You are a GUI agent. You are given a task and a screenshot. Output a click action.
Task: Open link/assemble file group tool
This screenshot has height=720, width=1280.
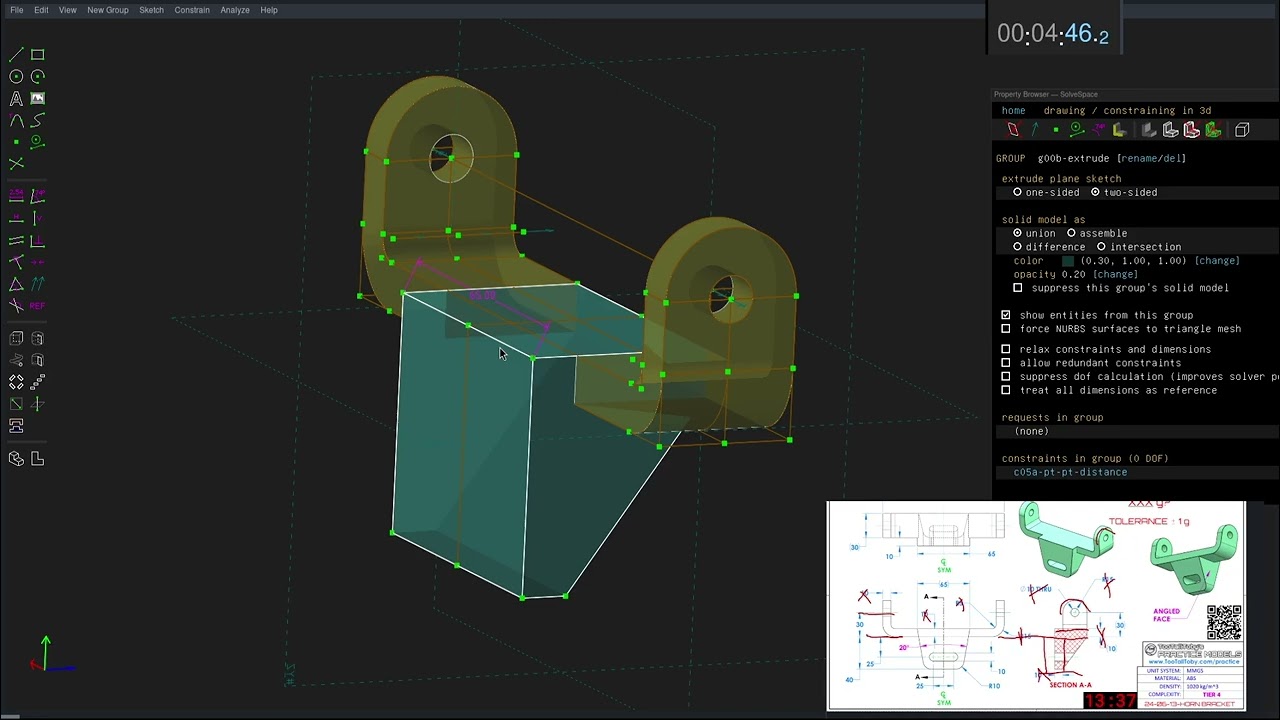[16, 426]
